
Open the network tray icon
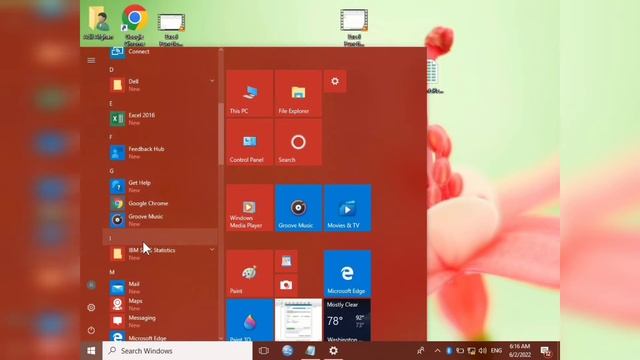tap(471, 351)
